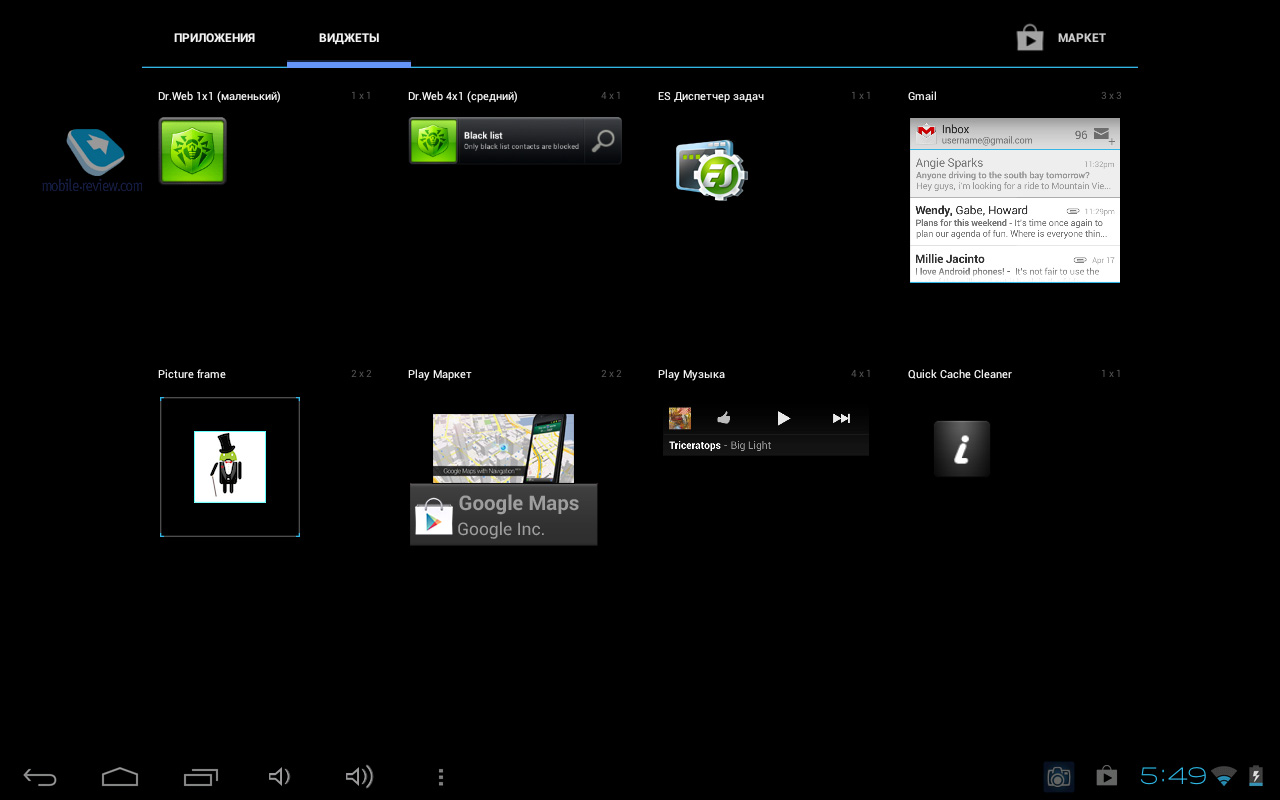The height and width of the screenshot is (800, 1280).
Task: Select the Picture frame widget preview
Action: [230, 467]
